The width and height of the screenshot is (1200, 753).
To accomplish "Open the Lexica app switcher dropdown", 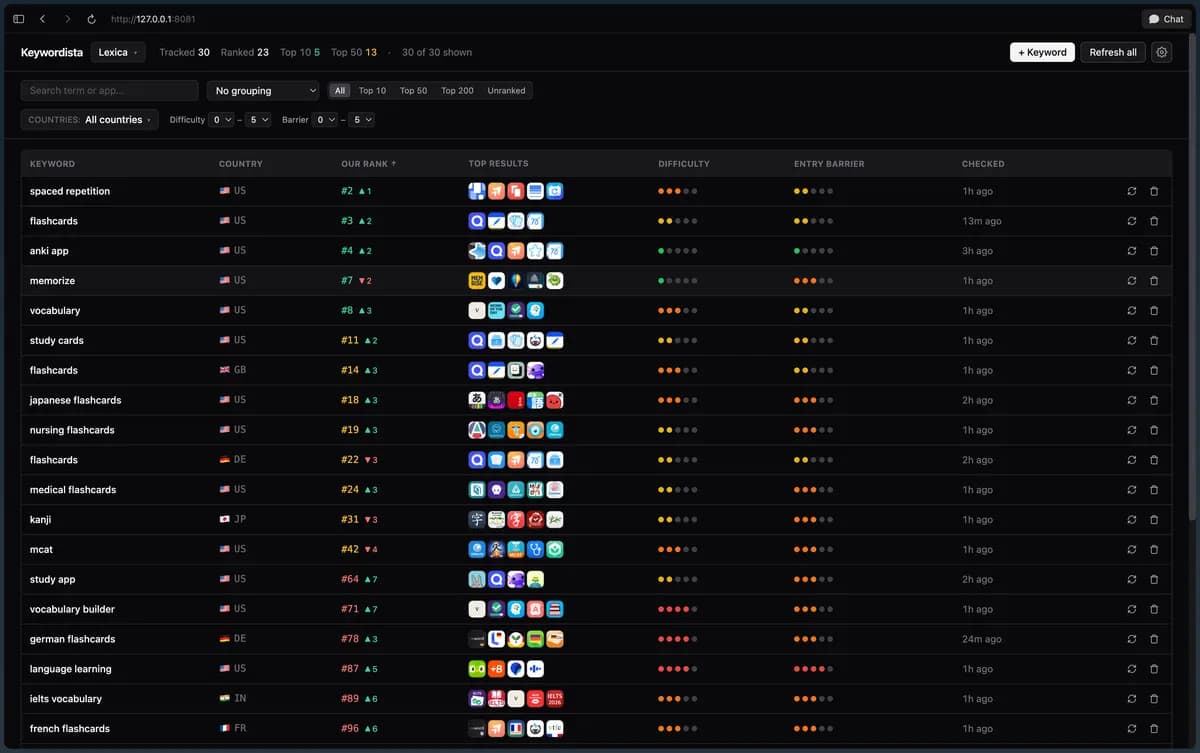I will pos(118,52).
